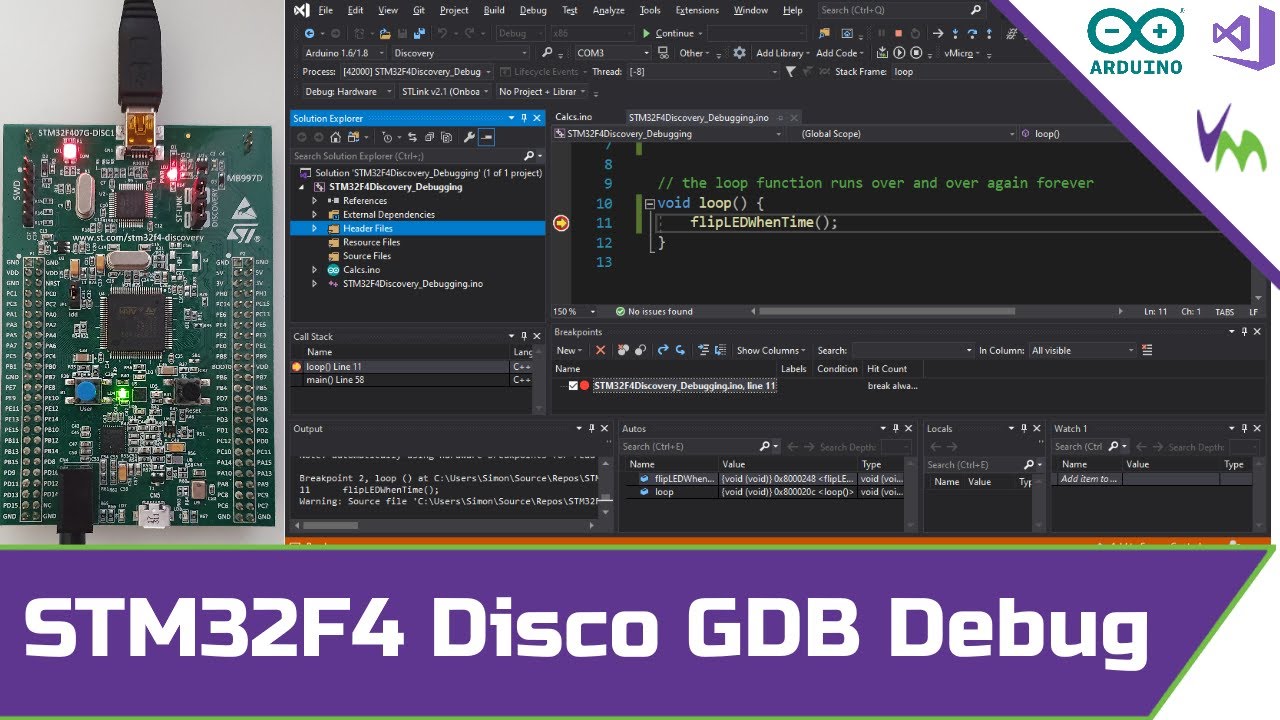Click the thread filter funnel icon
The height and width of the screenshot is (720, 1280).
pos(791,72)
